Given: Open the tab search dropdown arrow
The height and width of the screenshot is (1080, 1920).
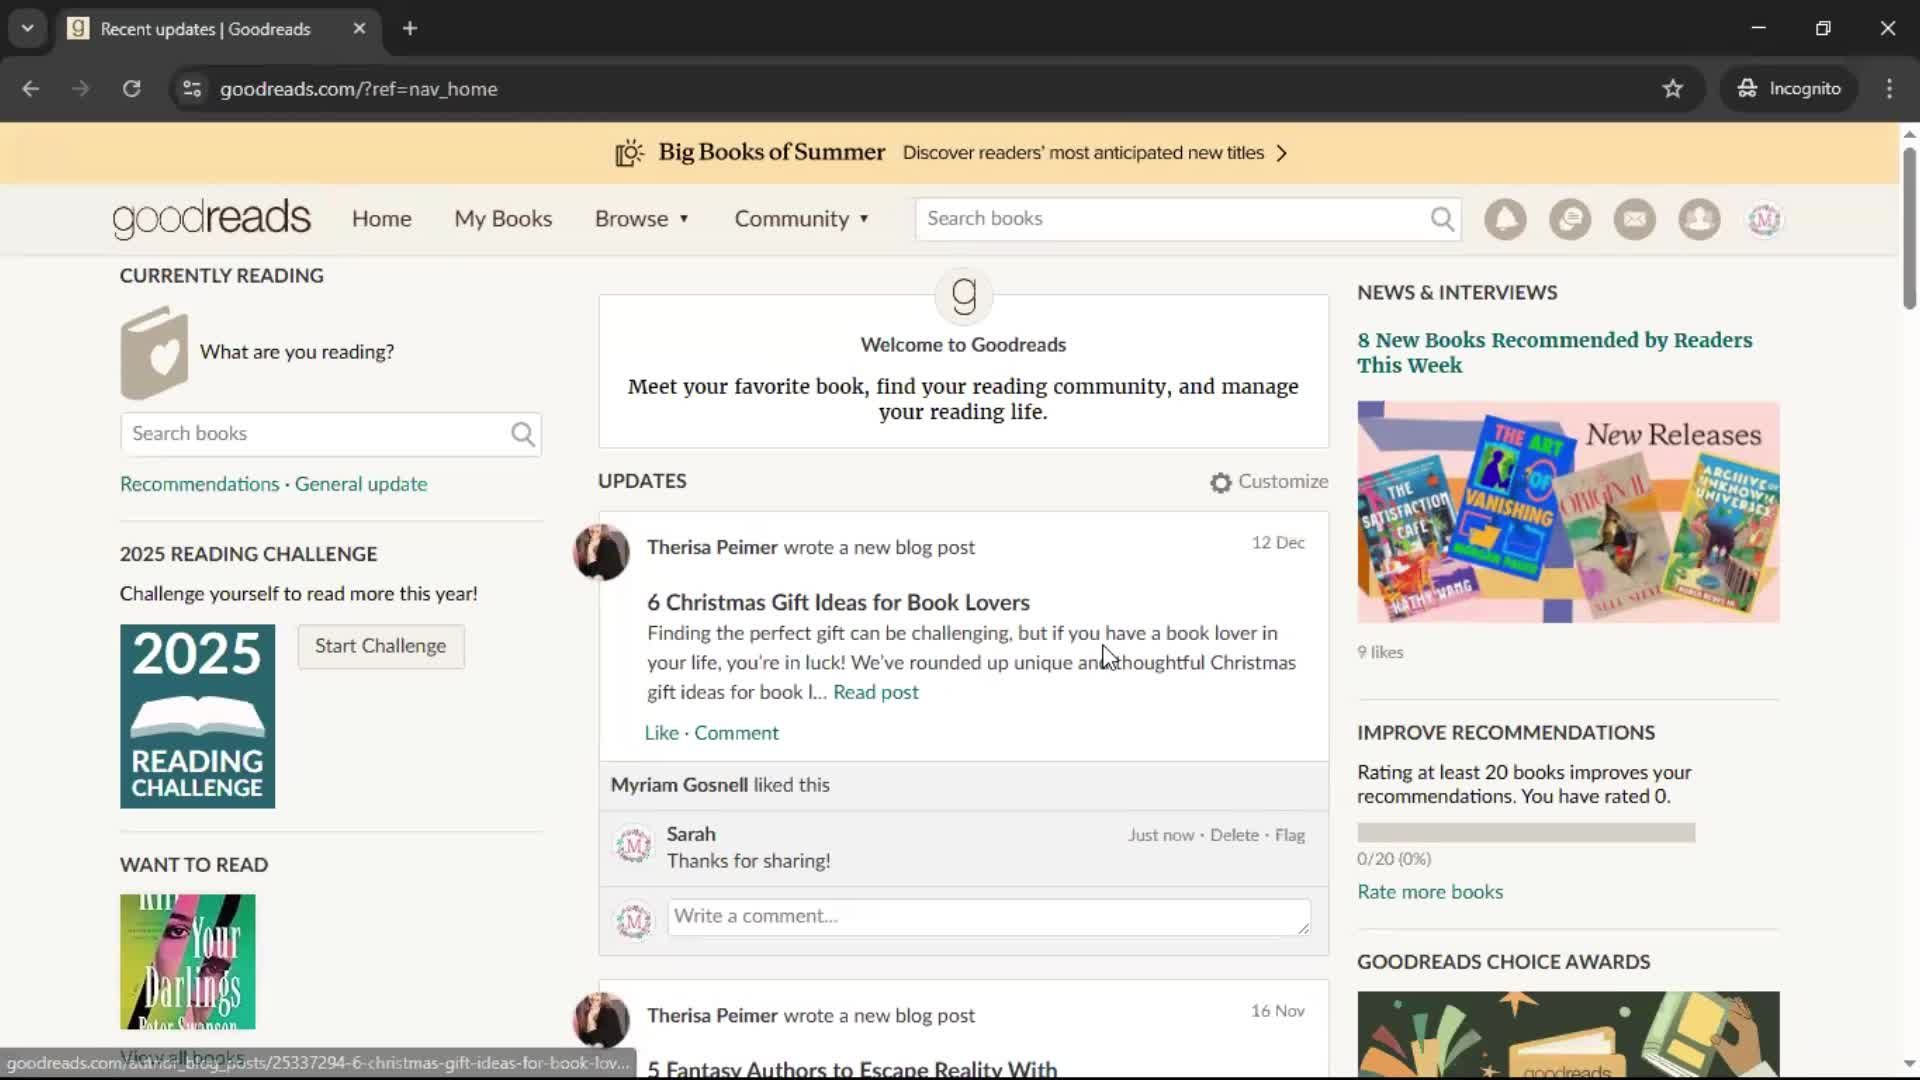Looking at the screenshot, I should (28, 28).
